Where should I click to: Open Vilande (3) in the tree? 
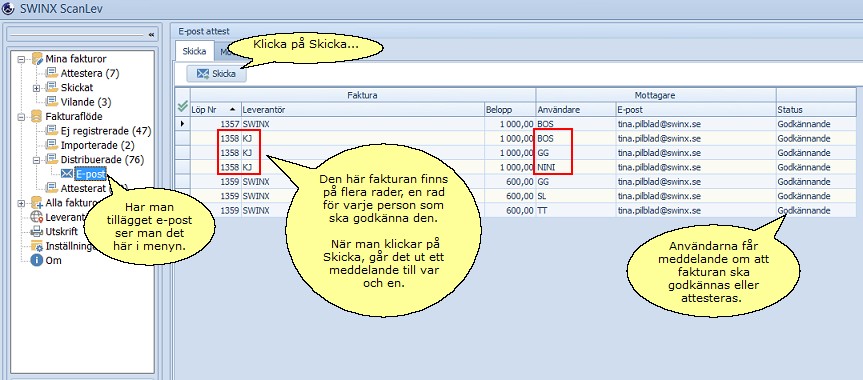point(86,102)
